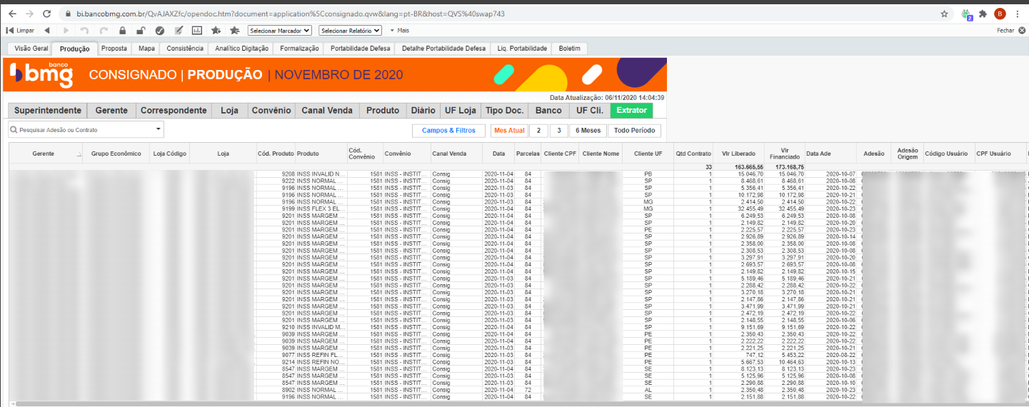Viewport: 1029px width, 407px height.
Task: Go back using the browser back arrow
Action: [x=12, y=13]
